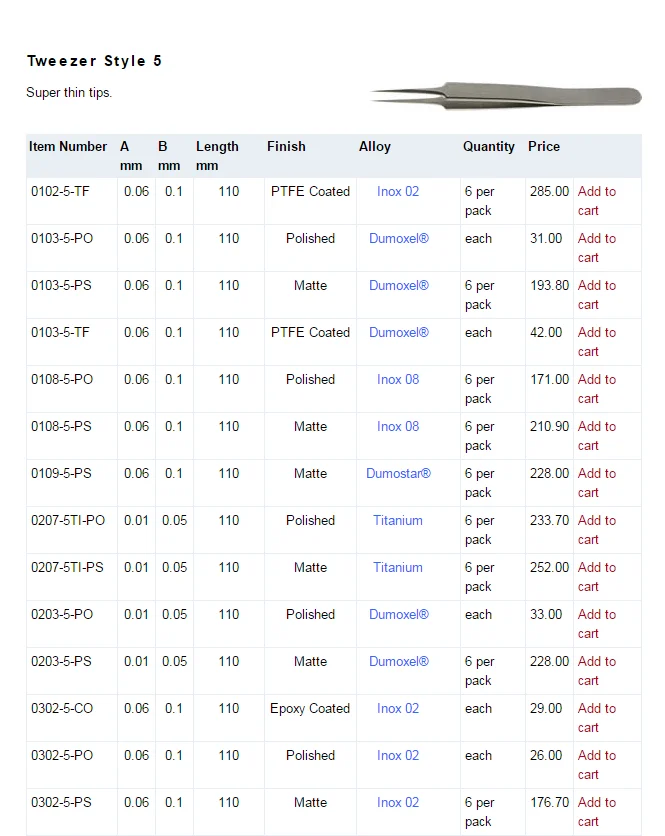This screenshot has height=836, width=665.
Task: Add item 0302-5-PO to cart
Action: tap(596, 765)
